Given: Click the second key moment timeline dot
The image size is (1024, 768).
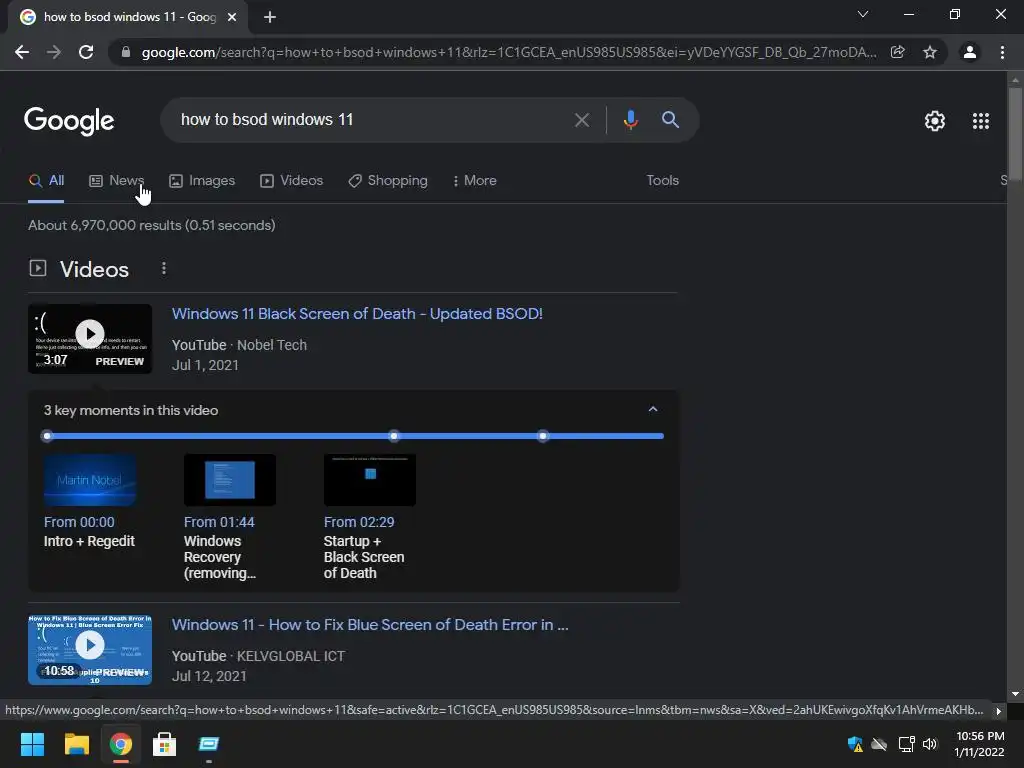Looking at the screenshot, I should (394, 436).
